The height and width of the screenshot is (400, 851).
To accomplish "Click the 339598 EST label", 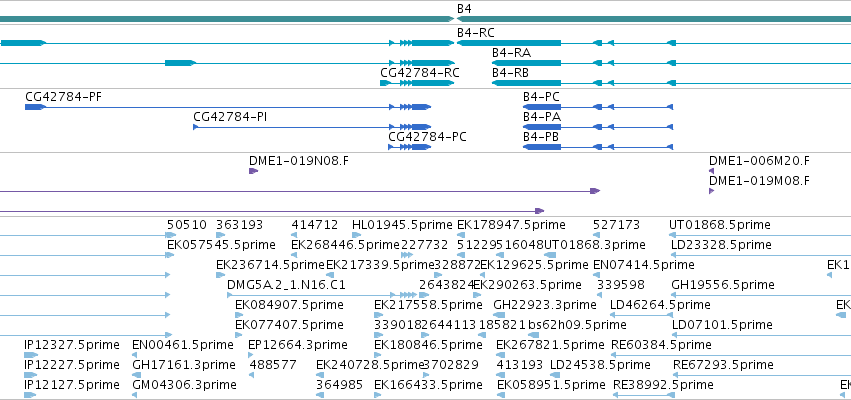I will [x=621, y=285].
